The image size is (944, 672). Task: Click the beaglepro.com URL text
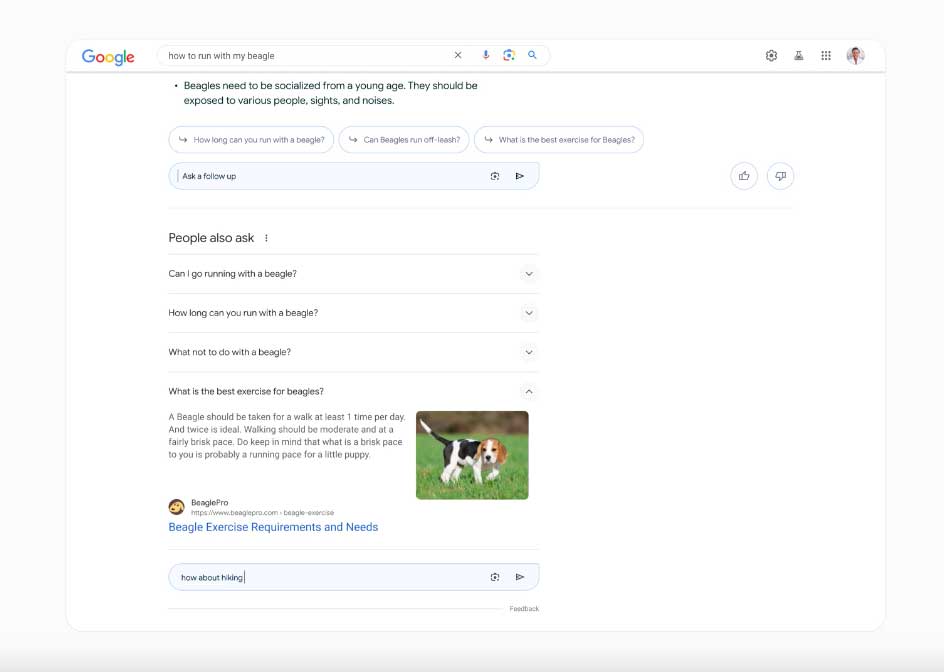tap(262, 512)
